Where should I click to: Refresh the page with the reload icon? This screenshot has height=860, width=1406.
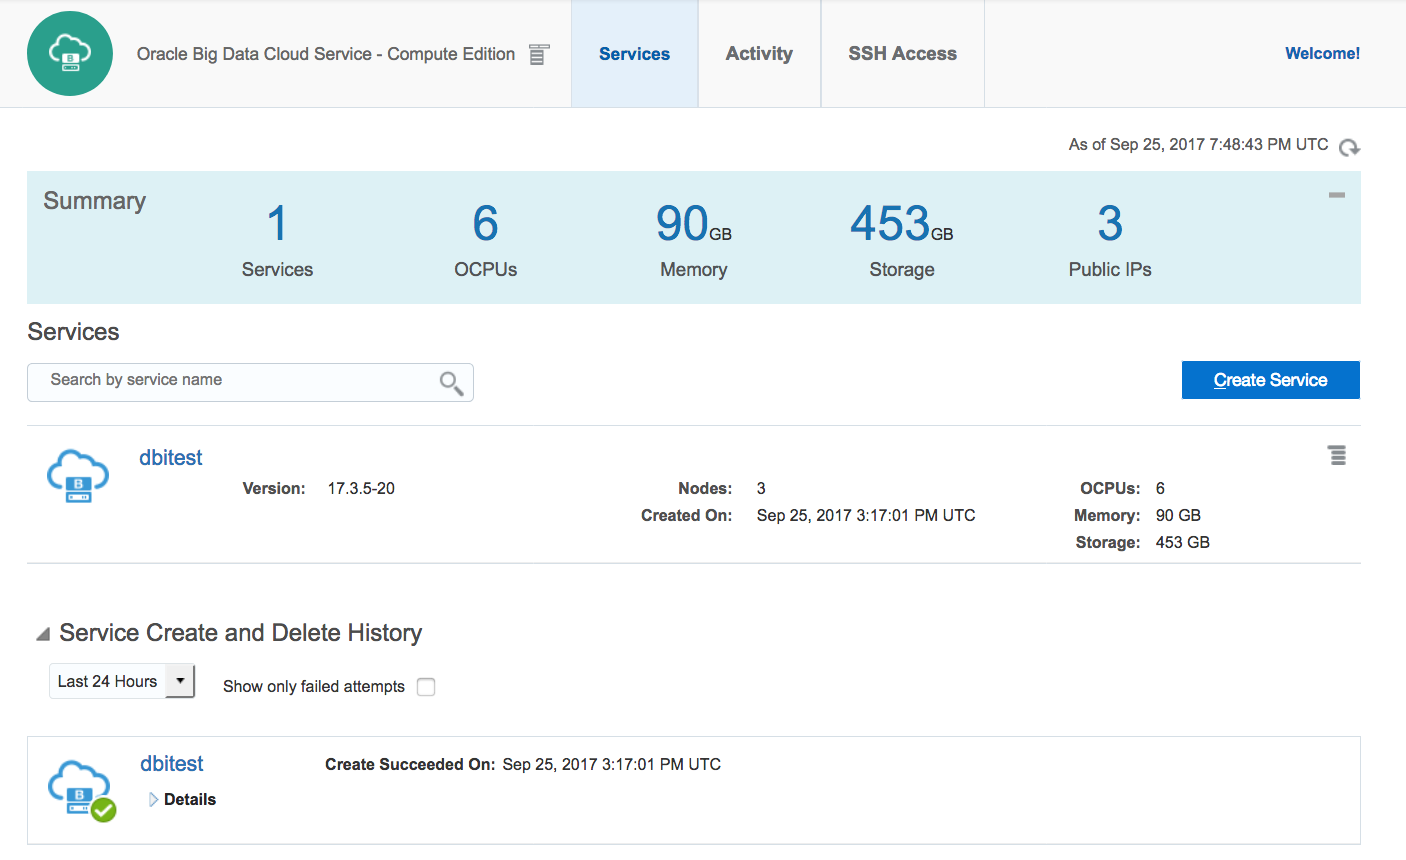tap(1349, 147)
